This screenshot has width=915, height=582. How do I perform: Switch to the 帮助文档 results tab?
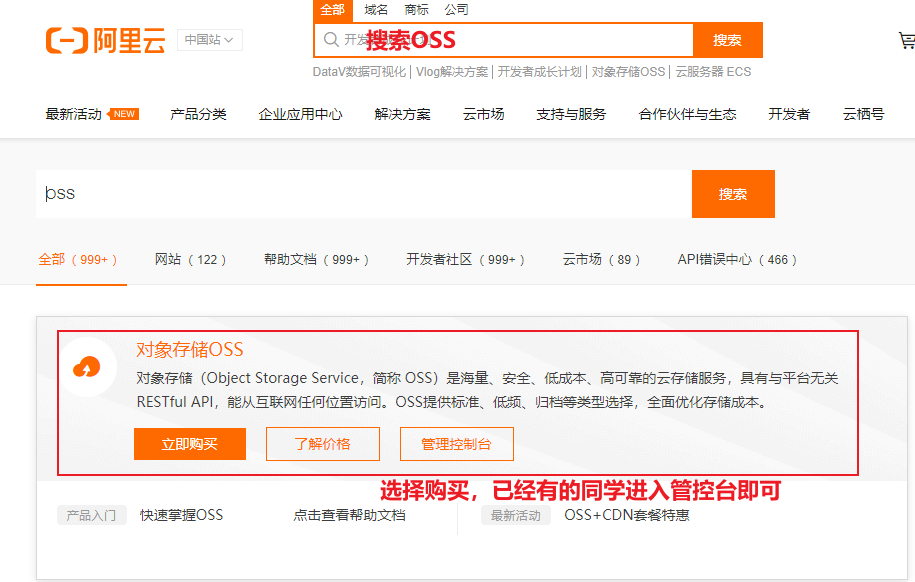pos(316,259)
